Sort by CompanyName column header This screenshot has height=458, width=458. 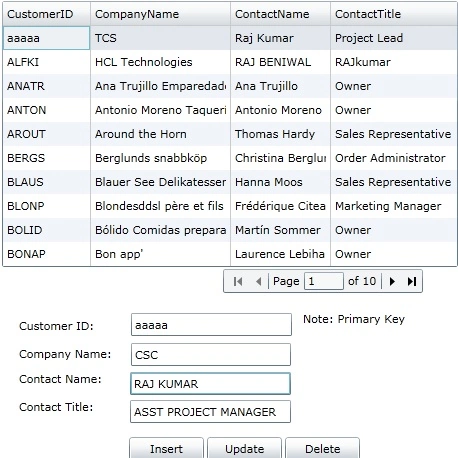160,14
